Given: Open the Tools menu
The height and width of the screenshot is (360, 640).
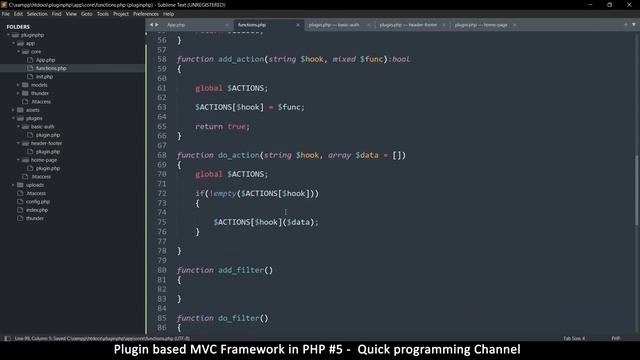Looking at the screenshot, I should tap(103, 14).
